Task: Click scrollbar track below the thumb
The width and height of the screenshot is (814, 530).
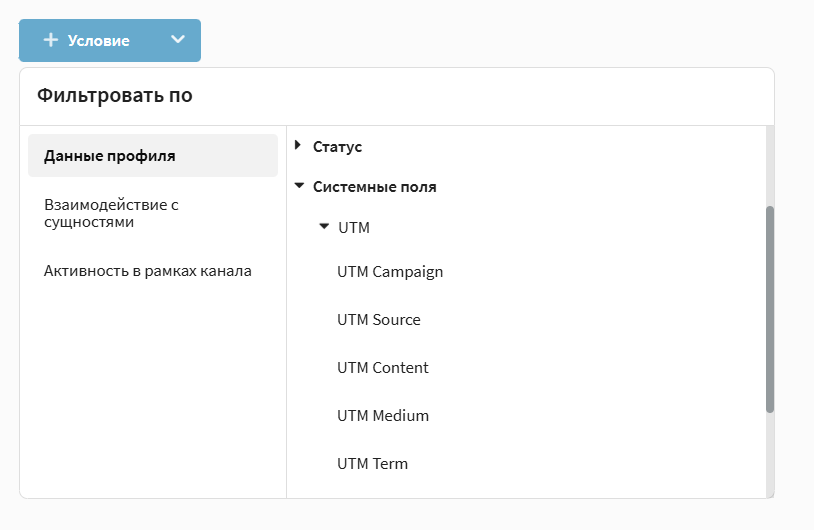Action: click(769, 455)
